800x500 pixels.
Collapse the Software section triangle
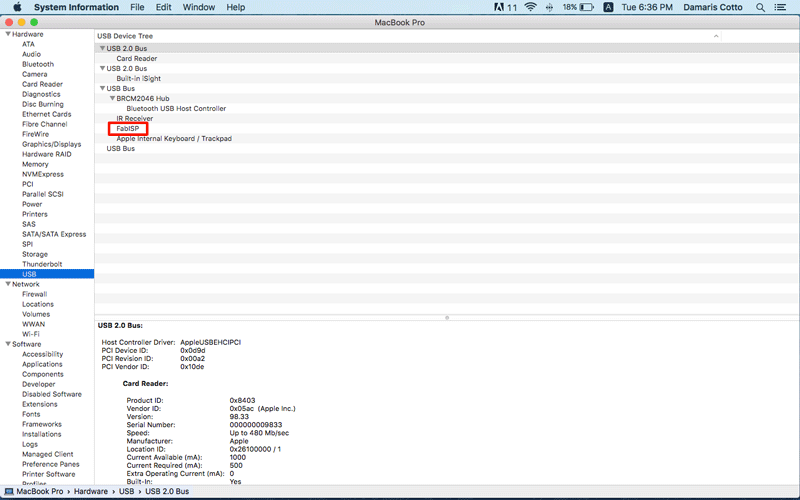point(8,344)
